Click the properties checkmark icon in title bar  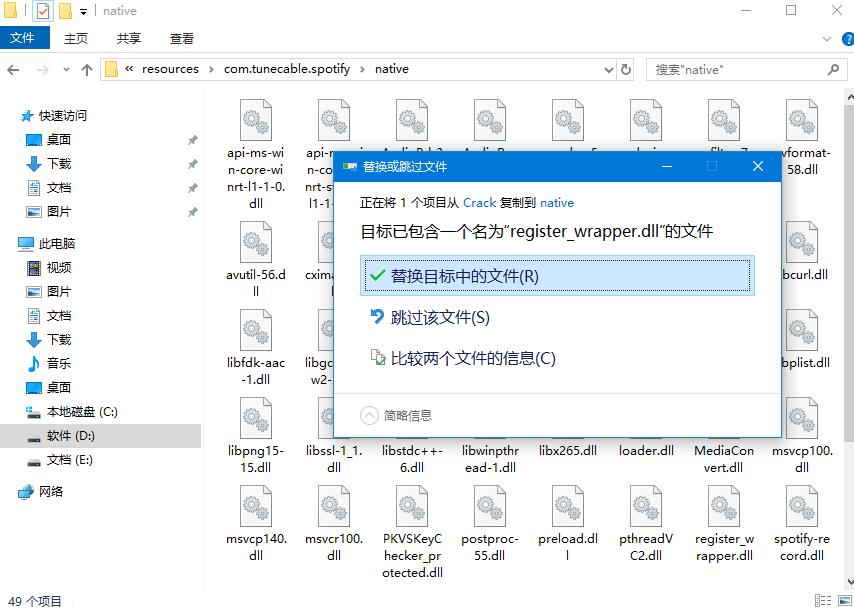pyautogui.click(x=43, y=10)
